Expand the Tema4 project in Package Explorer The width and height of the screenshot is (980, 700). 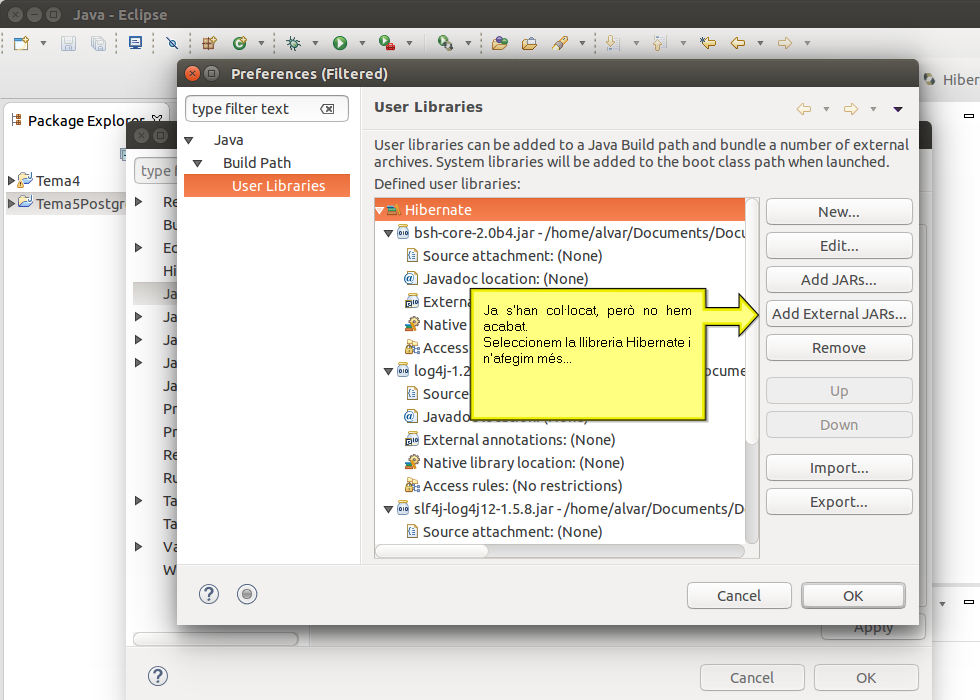11,181
